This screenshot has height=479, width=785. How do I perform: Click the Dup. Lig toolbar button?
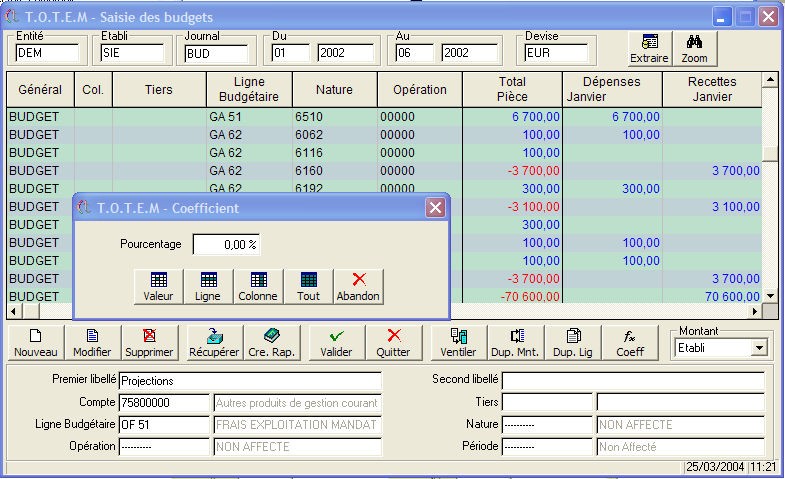pos(573,342)
